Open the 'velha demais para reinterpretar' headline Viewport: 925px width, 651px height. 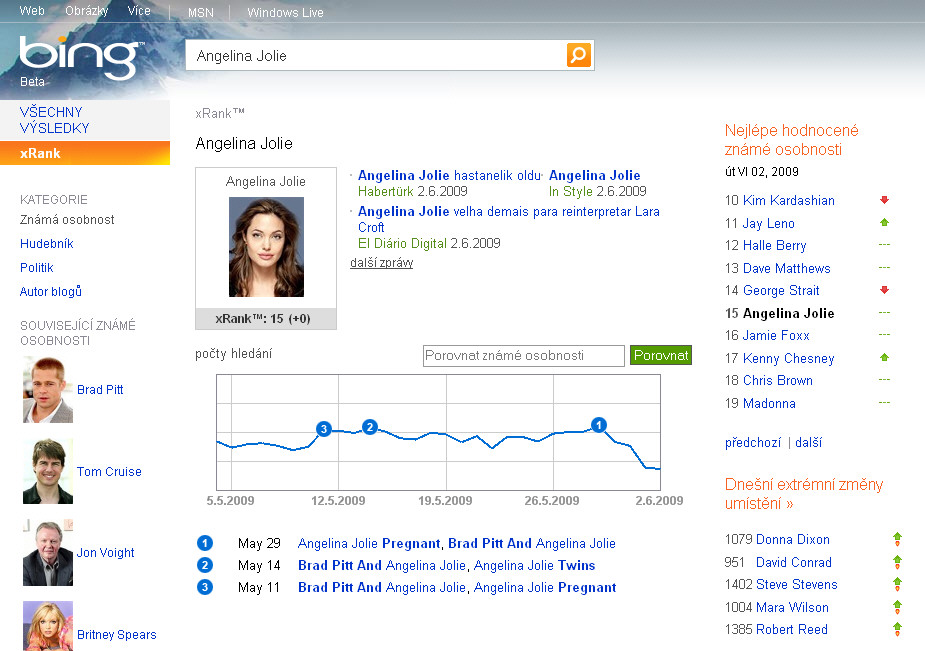coord(509,219)
